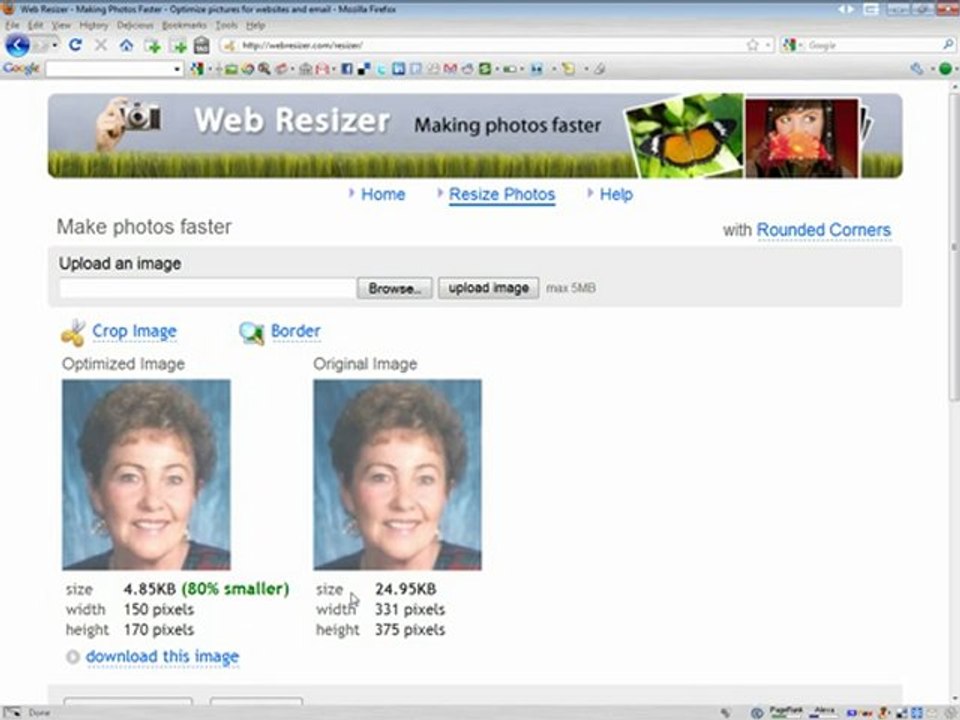The height and width of the screenshot is (720, 960).
Task: Click the magnifier icon in Google search box
Action: click(x=947, y=45)
